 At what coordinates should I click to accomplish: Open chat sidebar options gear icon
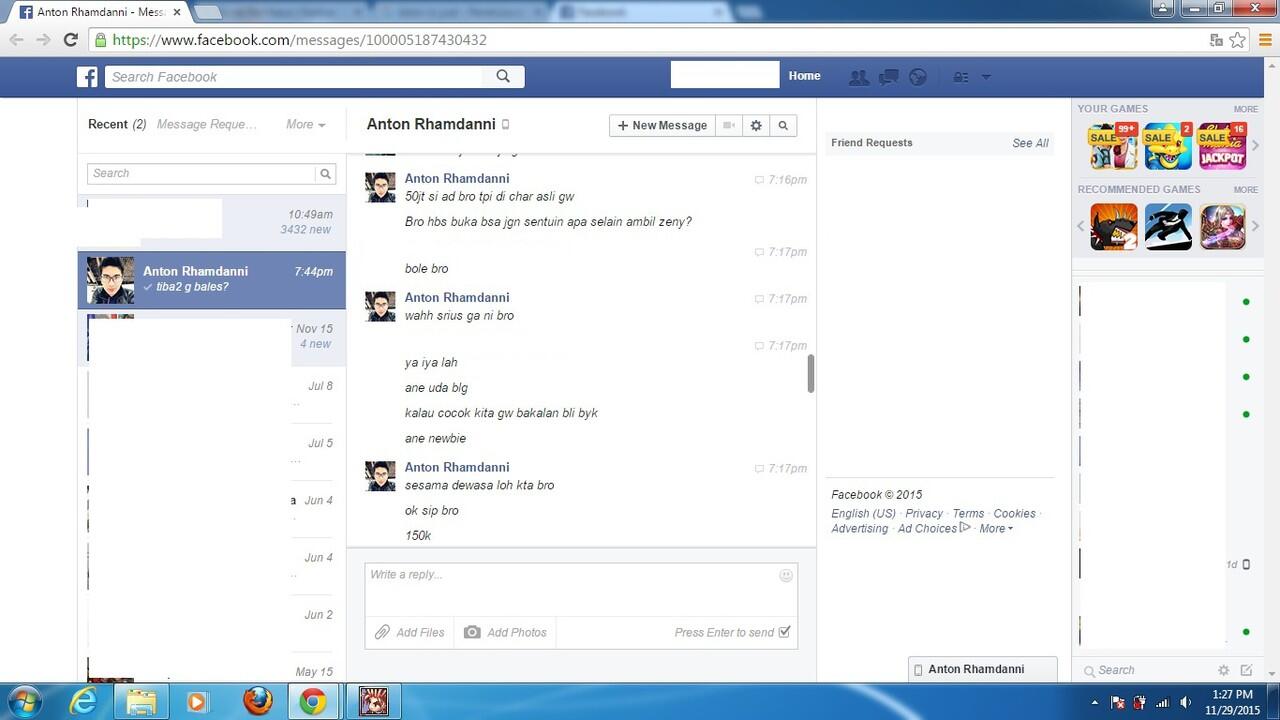[1223, 670]
